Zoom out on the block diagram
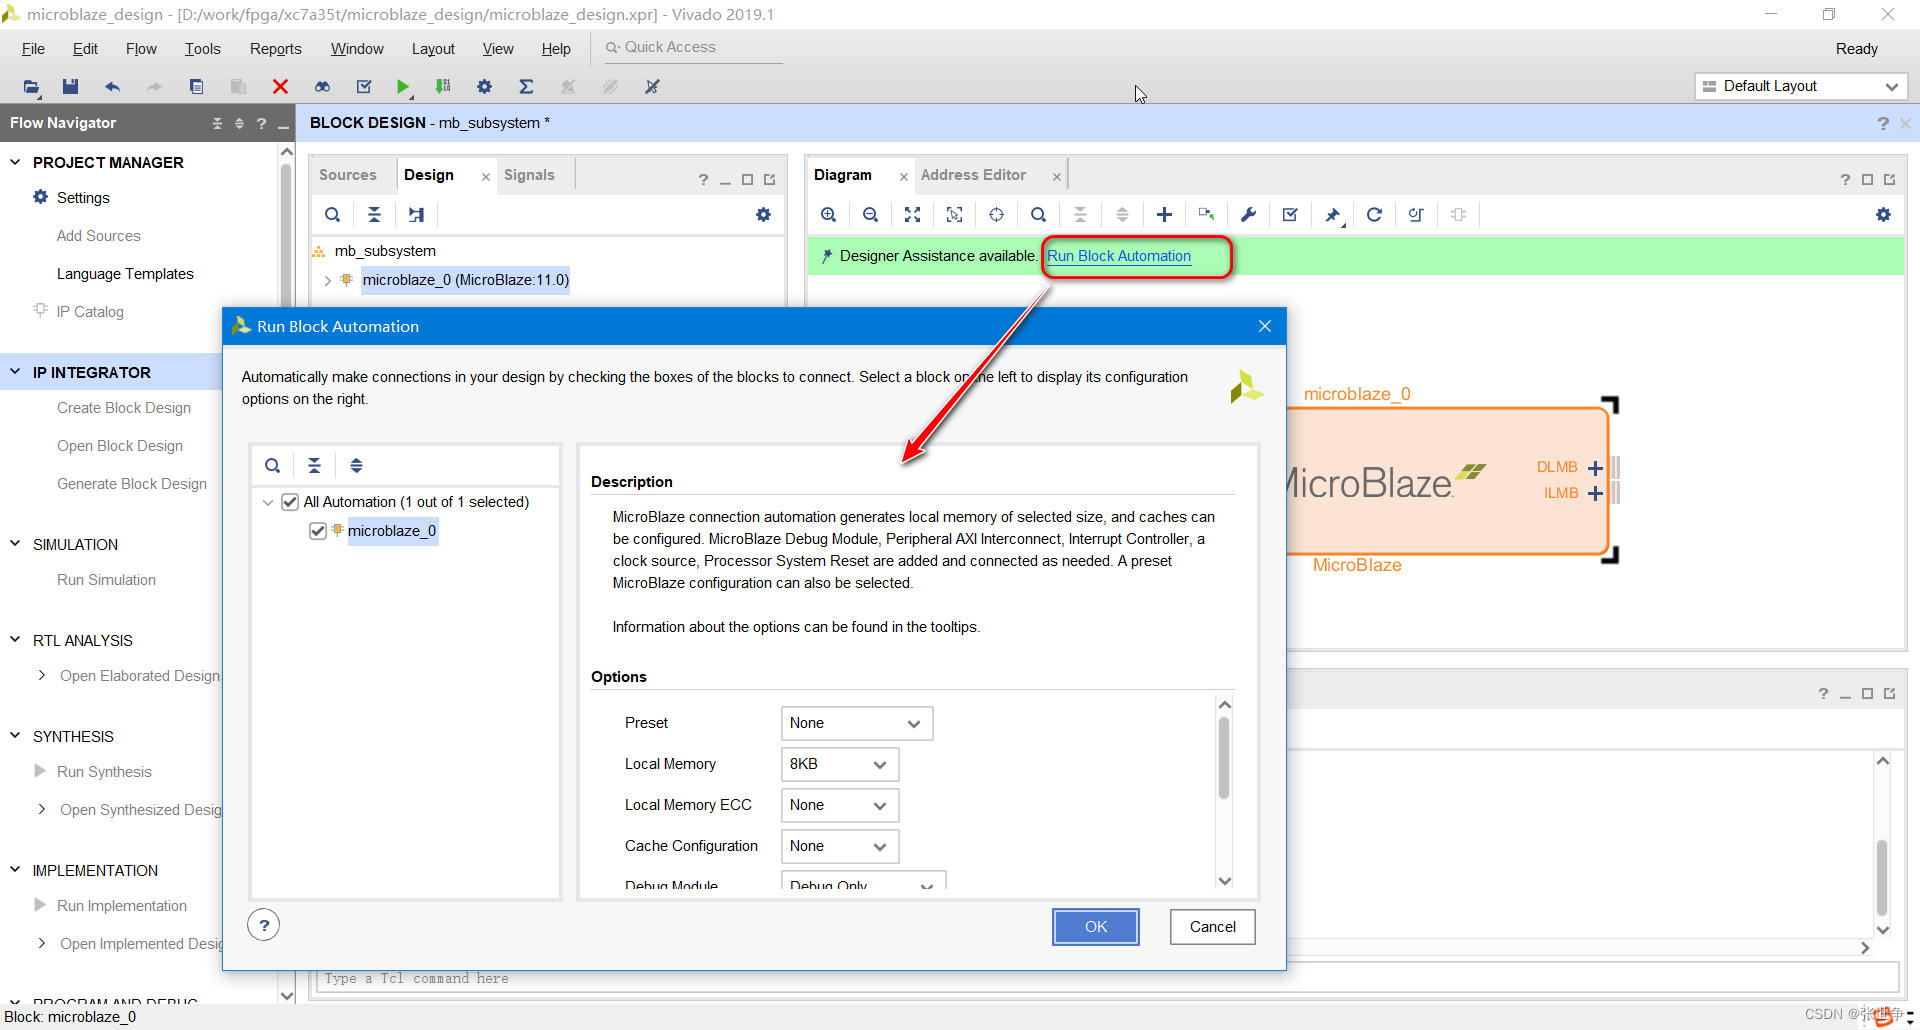Image resolution: width=1920 pixels, height=1030 pixels. pyautogui.click(x=871, y=214)
